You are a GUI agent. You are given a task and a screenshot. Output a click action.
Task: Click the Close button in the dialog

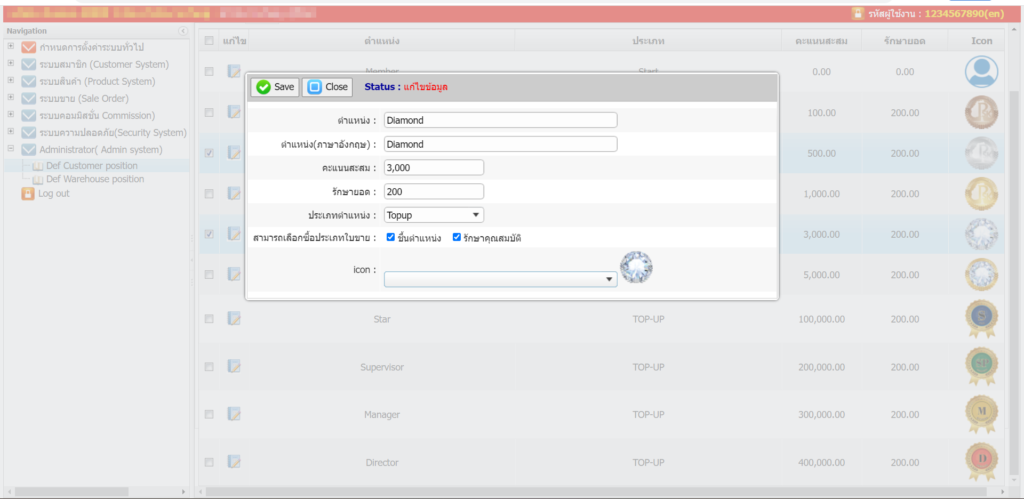coord(328,87)
